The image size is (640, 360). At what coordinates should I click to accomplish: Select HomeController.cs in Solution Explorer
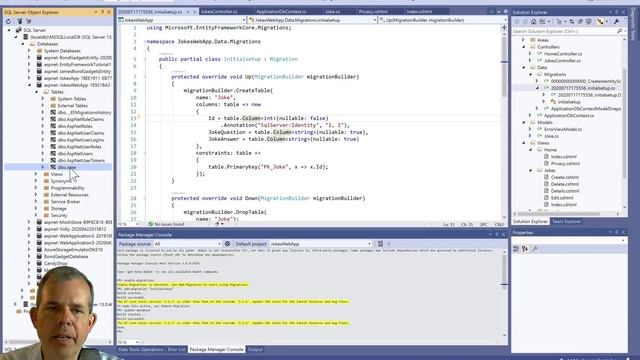coord(563,54)
